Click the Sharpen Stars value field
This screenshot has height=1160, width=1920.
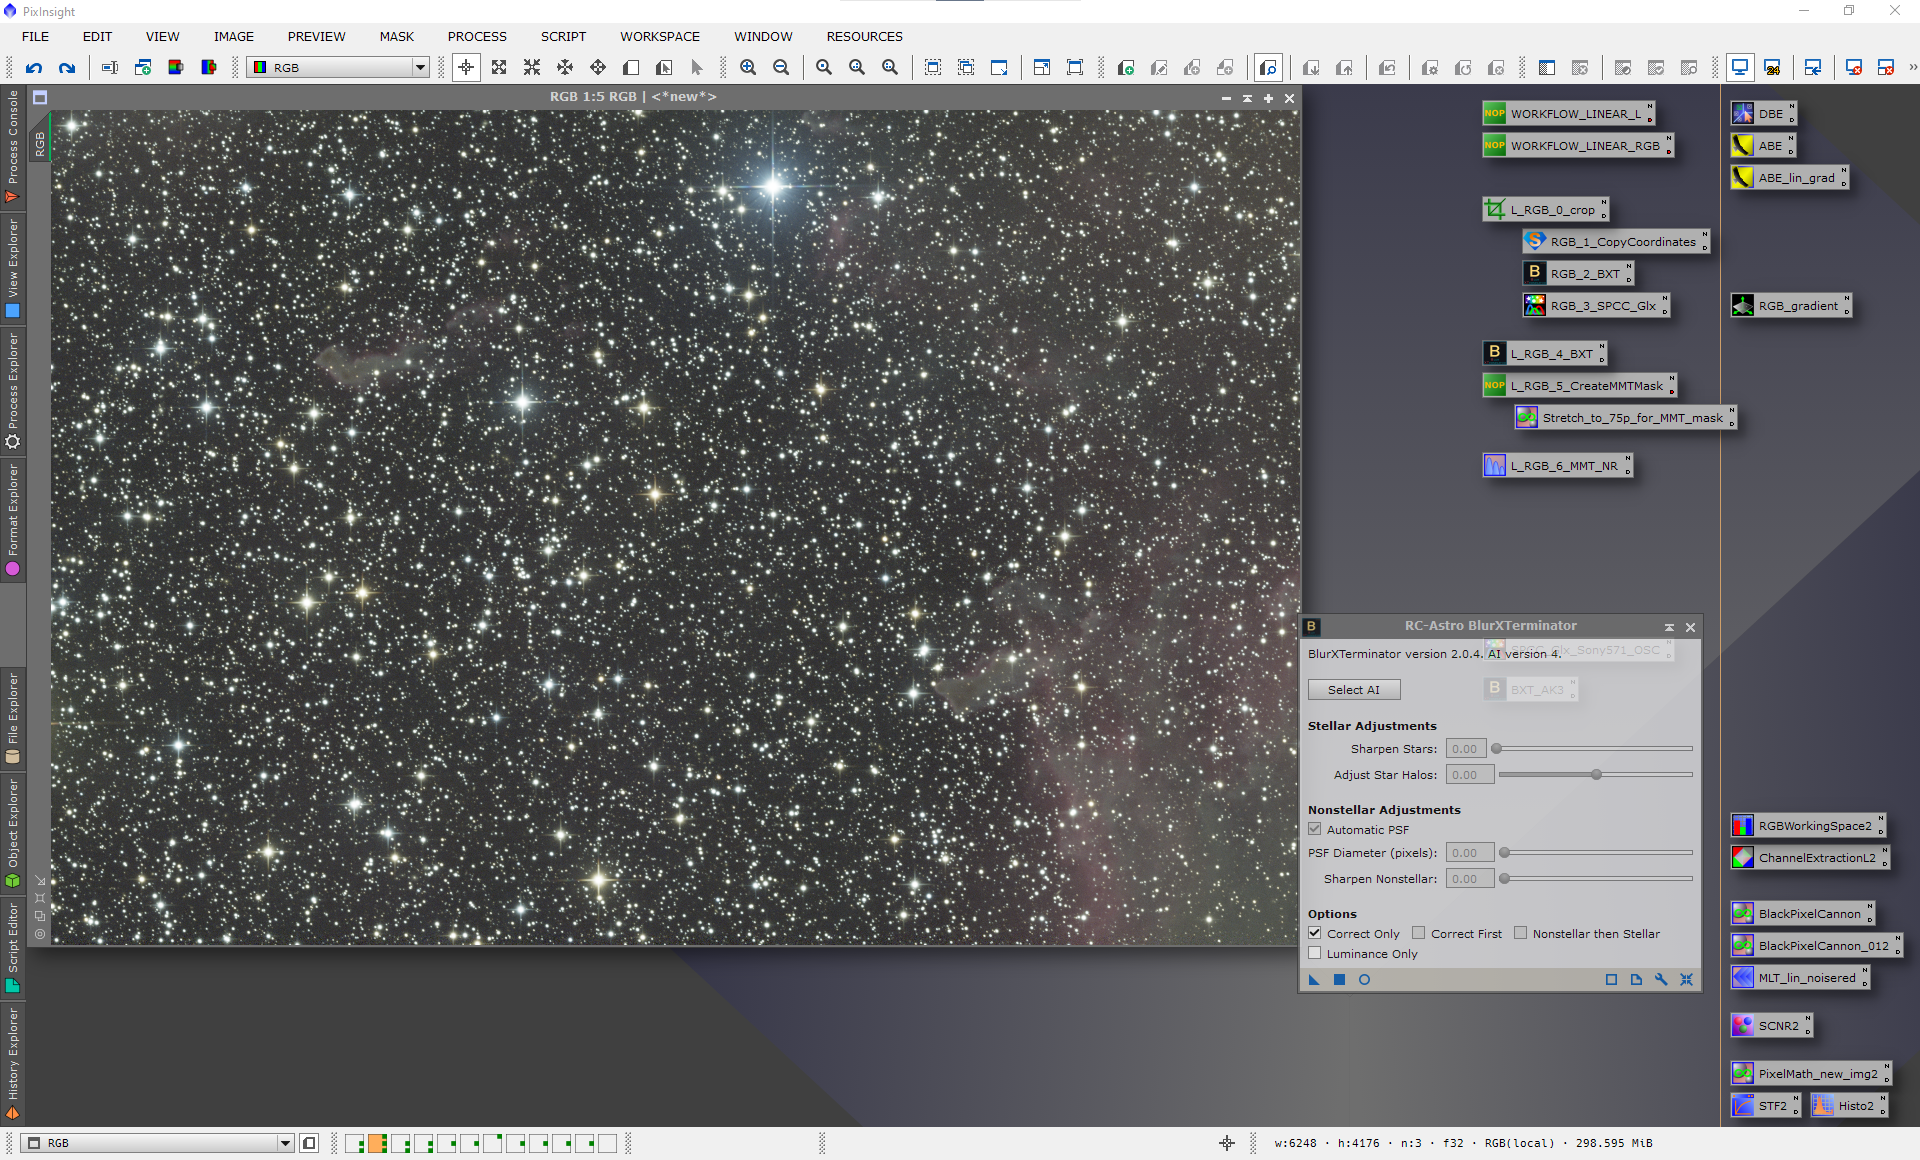click(1465, 748)
